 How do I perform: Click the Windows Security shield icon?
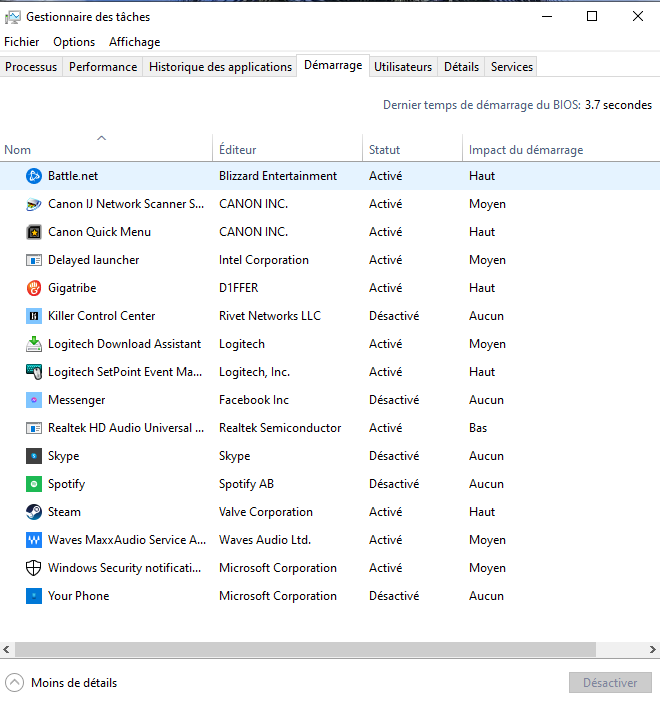(34, 568)
